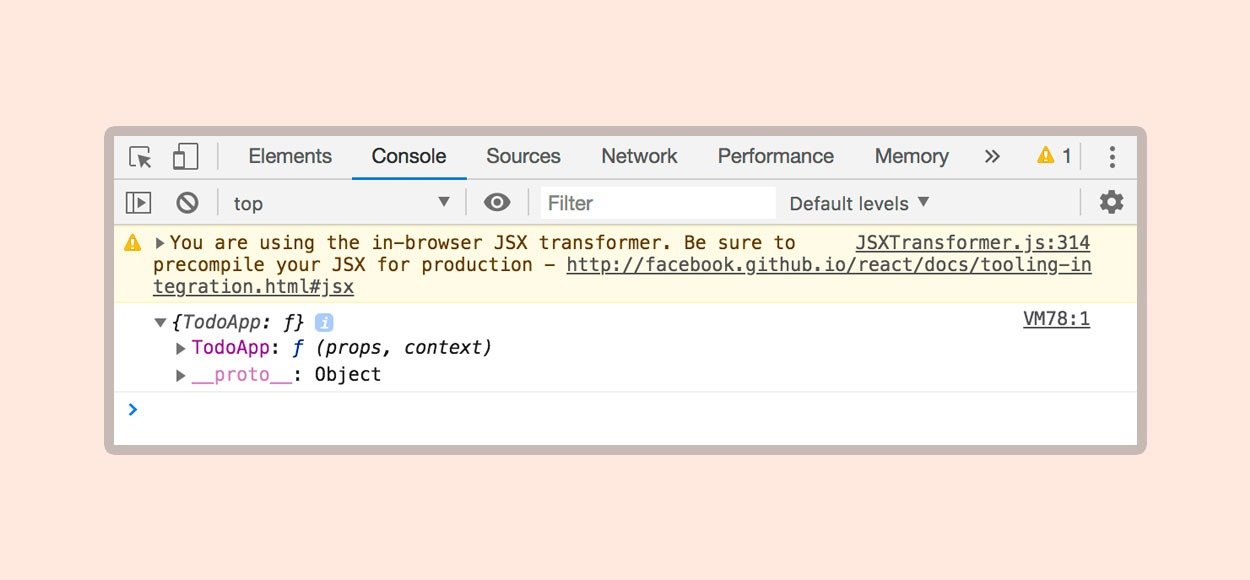1250x580 pixels.
Task: Open console settings gear icon
Action: point(1111,203)
